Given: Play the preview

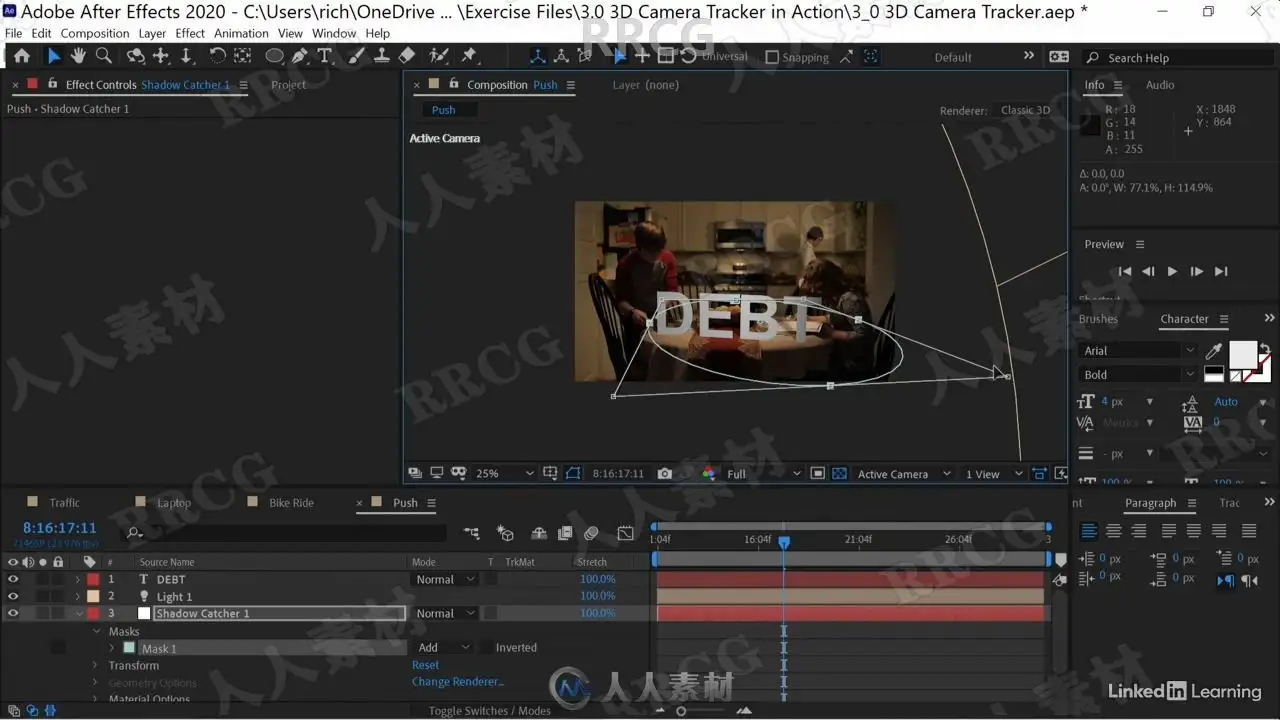Looking at the screenshot, I should click(x=1172, y=271).
